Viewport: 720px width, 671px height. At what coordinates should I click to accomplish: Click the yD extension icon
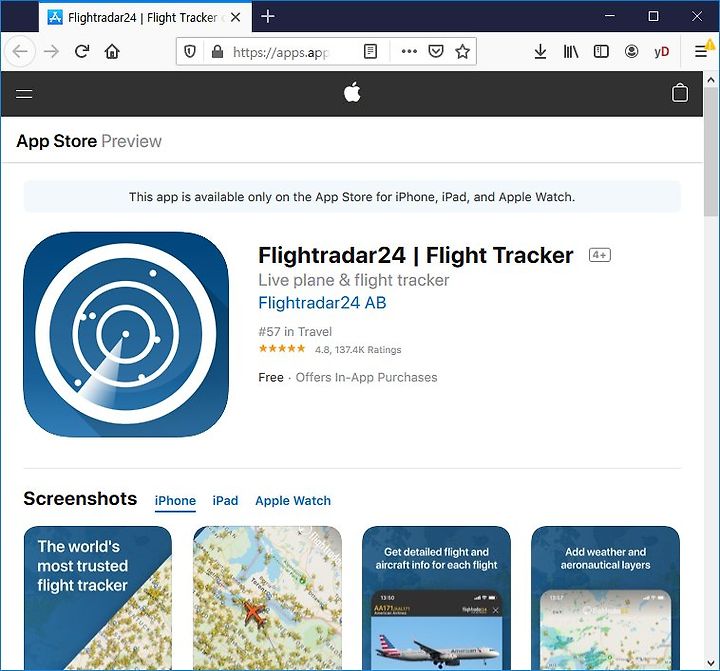[662, 51]
